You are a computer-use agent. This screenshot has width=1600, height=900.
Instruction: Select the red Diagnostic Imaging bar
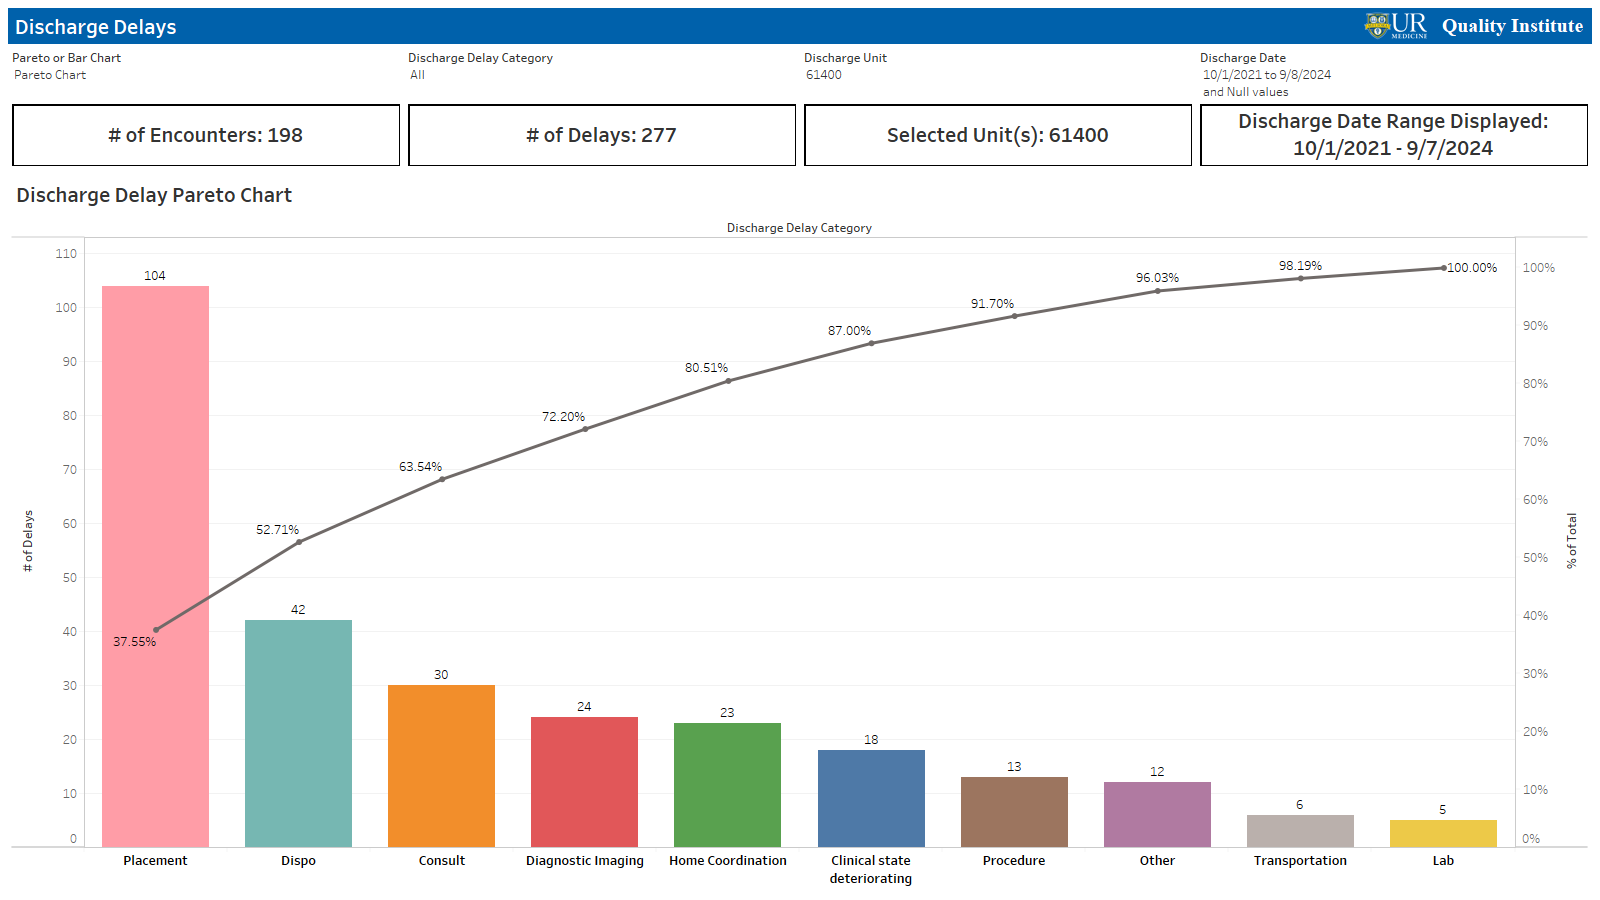[584, 782]
